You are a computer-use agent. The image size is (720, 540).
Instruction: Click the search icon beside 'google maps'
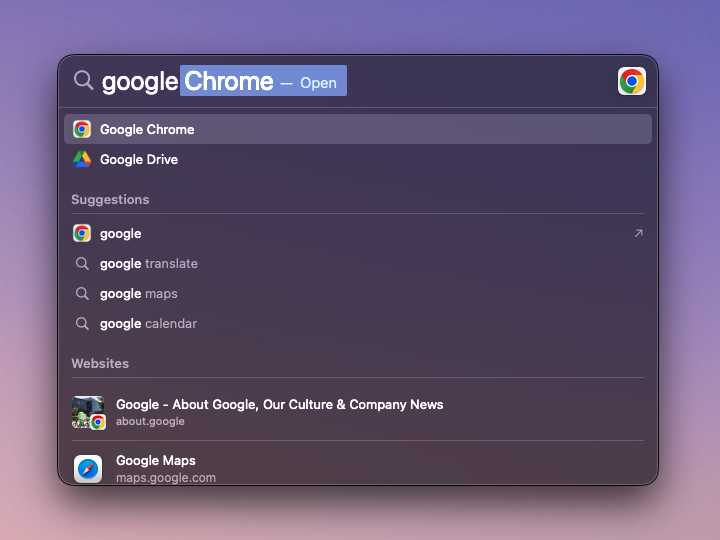[x=82, y=293]
